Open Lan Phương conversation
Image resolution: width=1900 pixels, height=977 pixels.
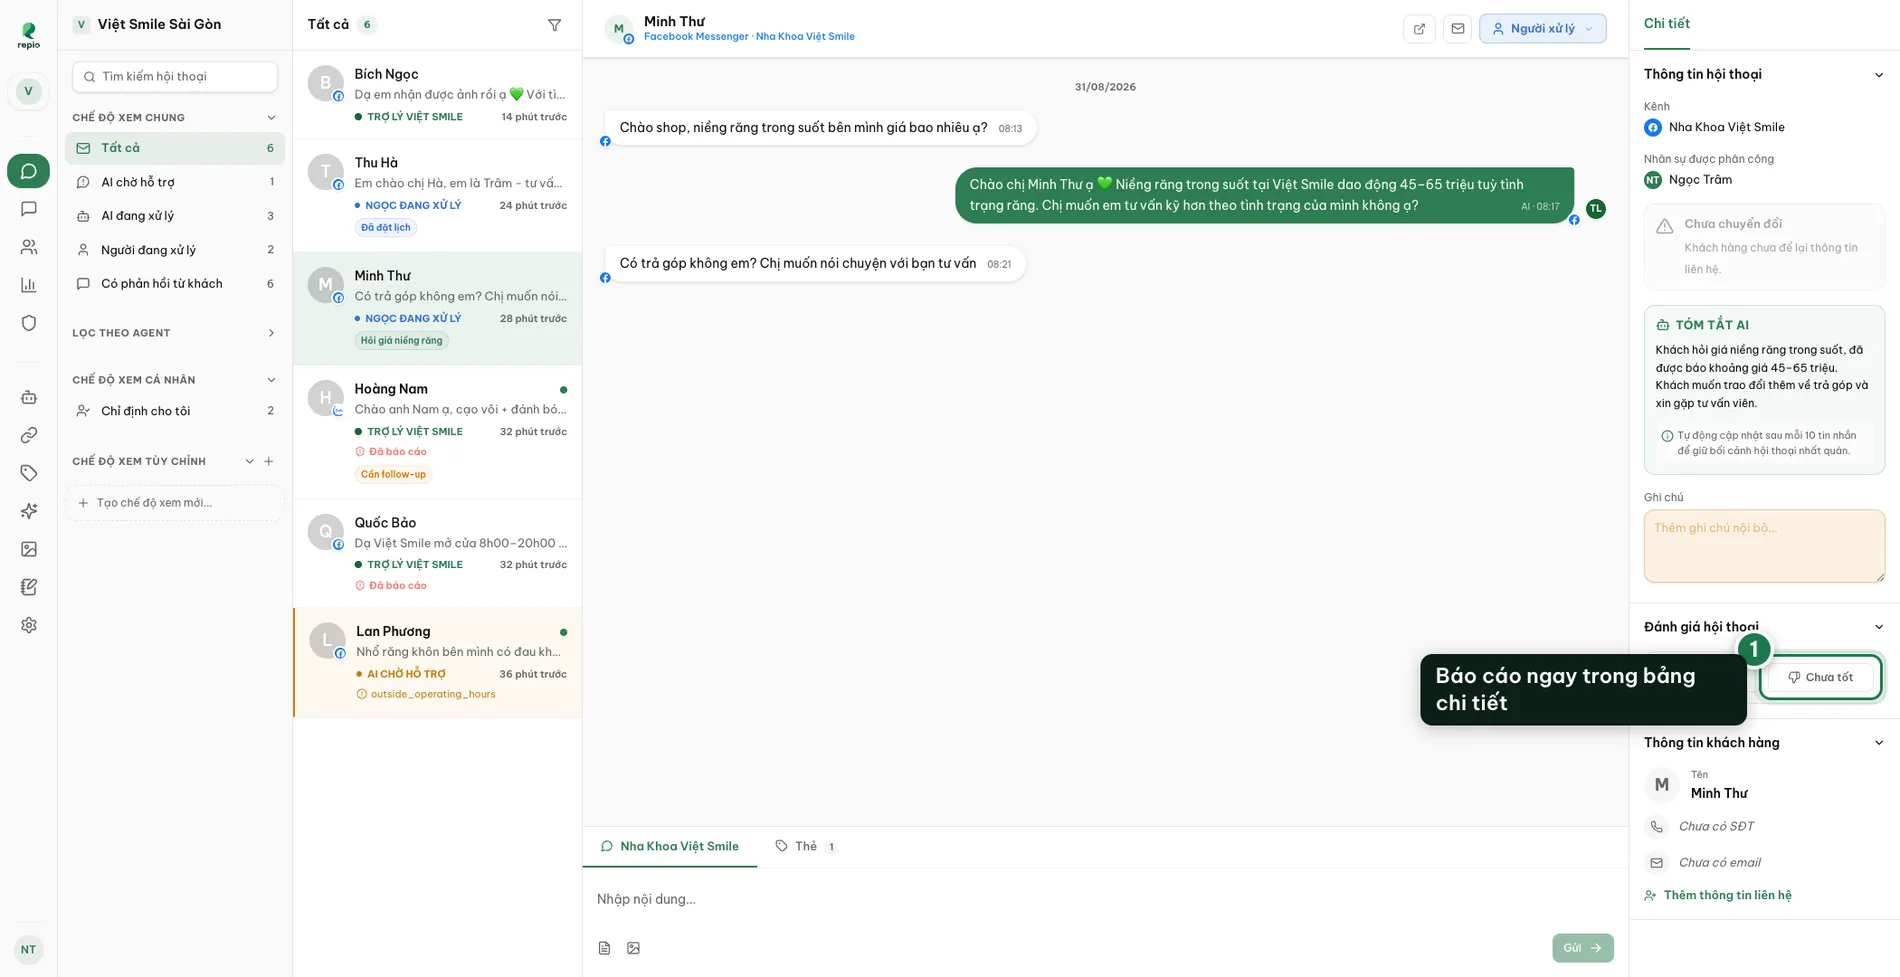[x=437, y=662]
